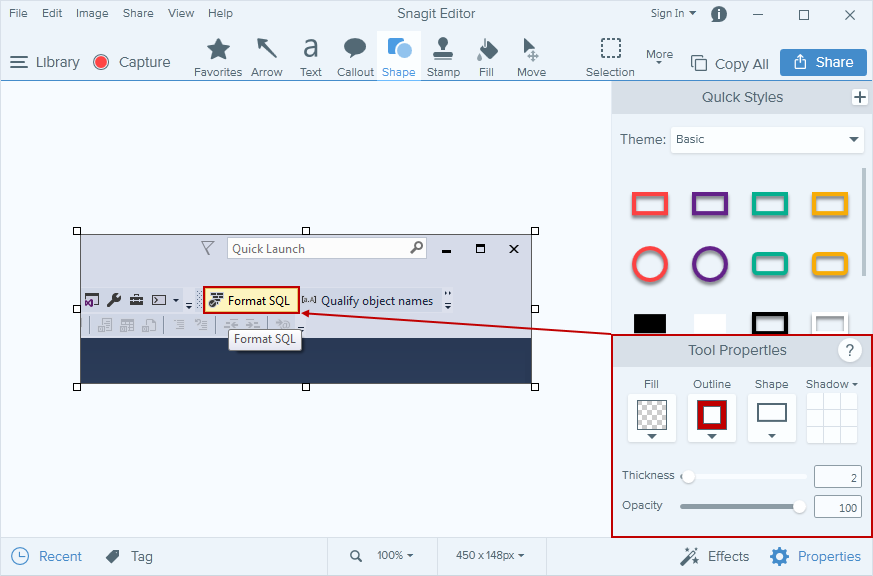Activate the Shape tool
Screen dimensions: 873x576
coord(399,57)
